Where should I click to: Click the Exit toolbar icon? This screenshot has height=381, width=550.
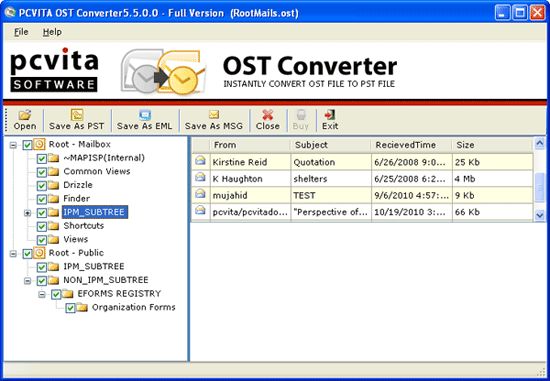coord(330,115)
